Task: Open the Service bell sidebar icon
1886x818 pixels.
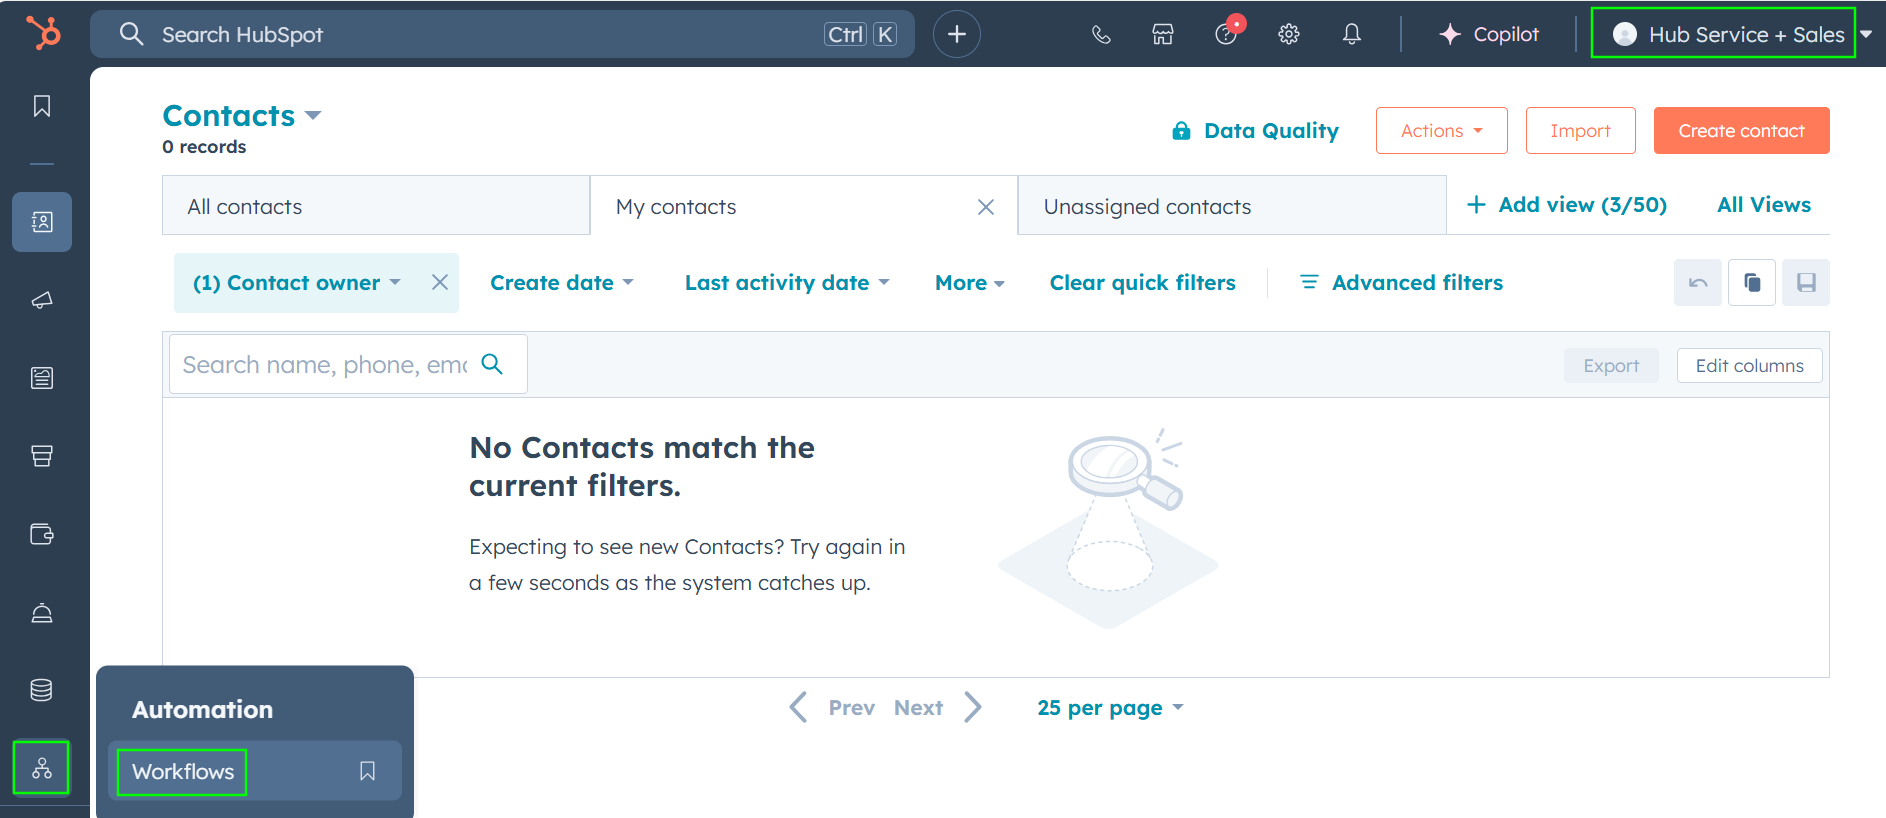Action: pos(42,612)
